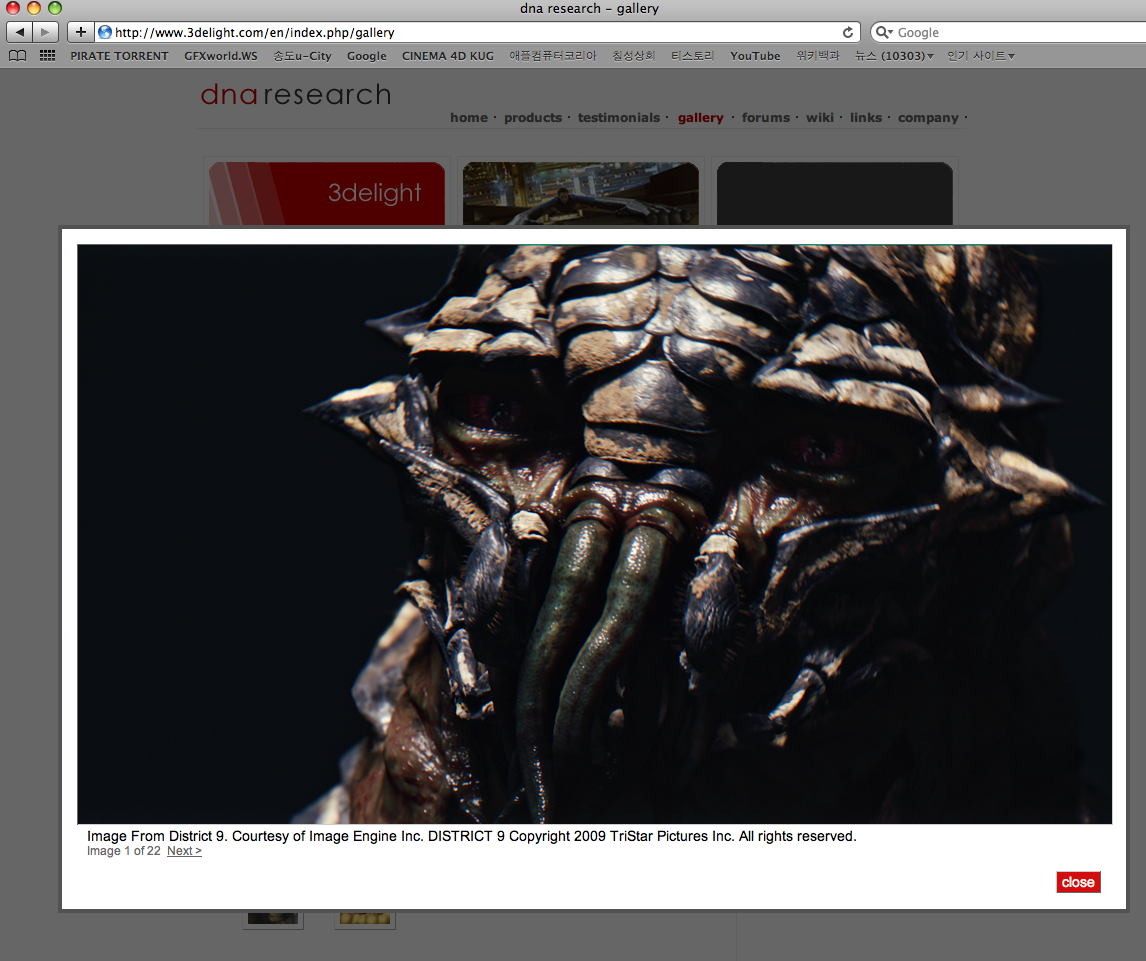Open PIRATE TORRENT bookmark
Screen dimensions: 1146x961
pos(119,56)
